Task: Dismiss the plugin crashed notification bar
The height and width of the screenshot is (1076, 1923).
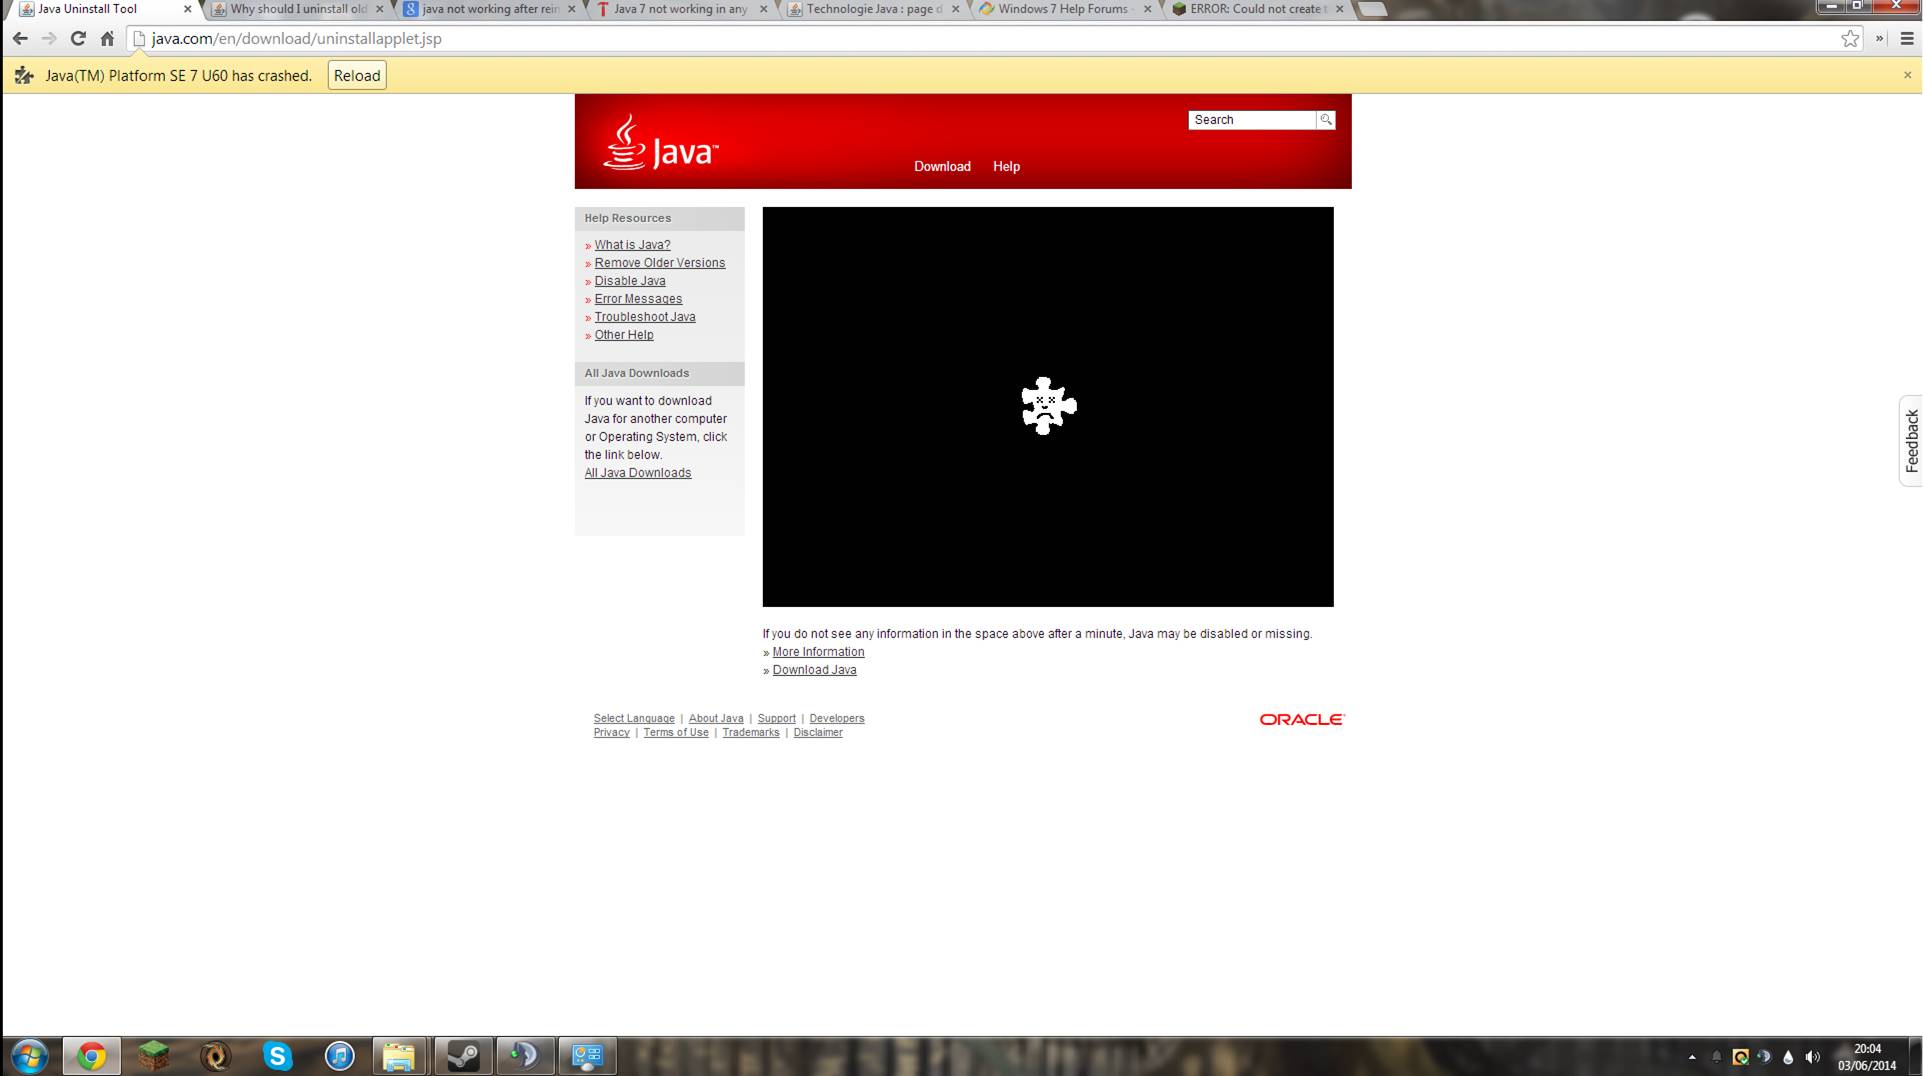Action: pos(1907,75)
